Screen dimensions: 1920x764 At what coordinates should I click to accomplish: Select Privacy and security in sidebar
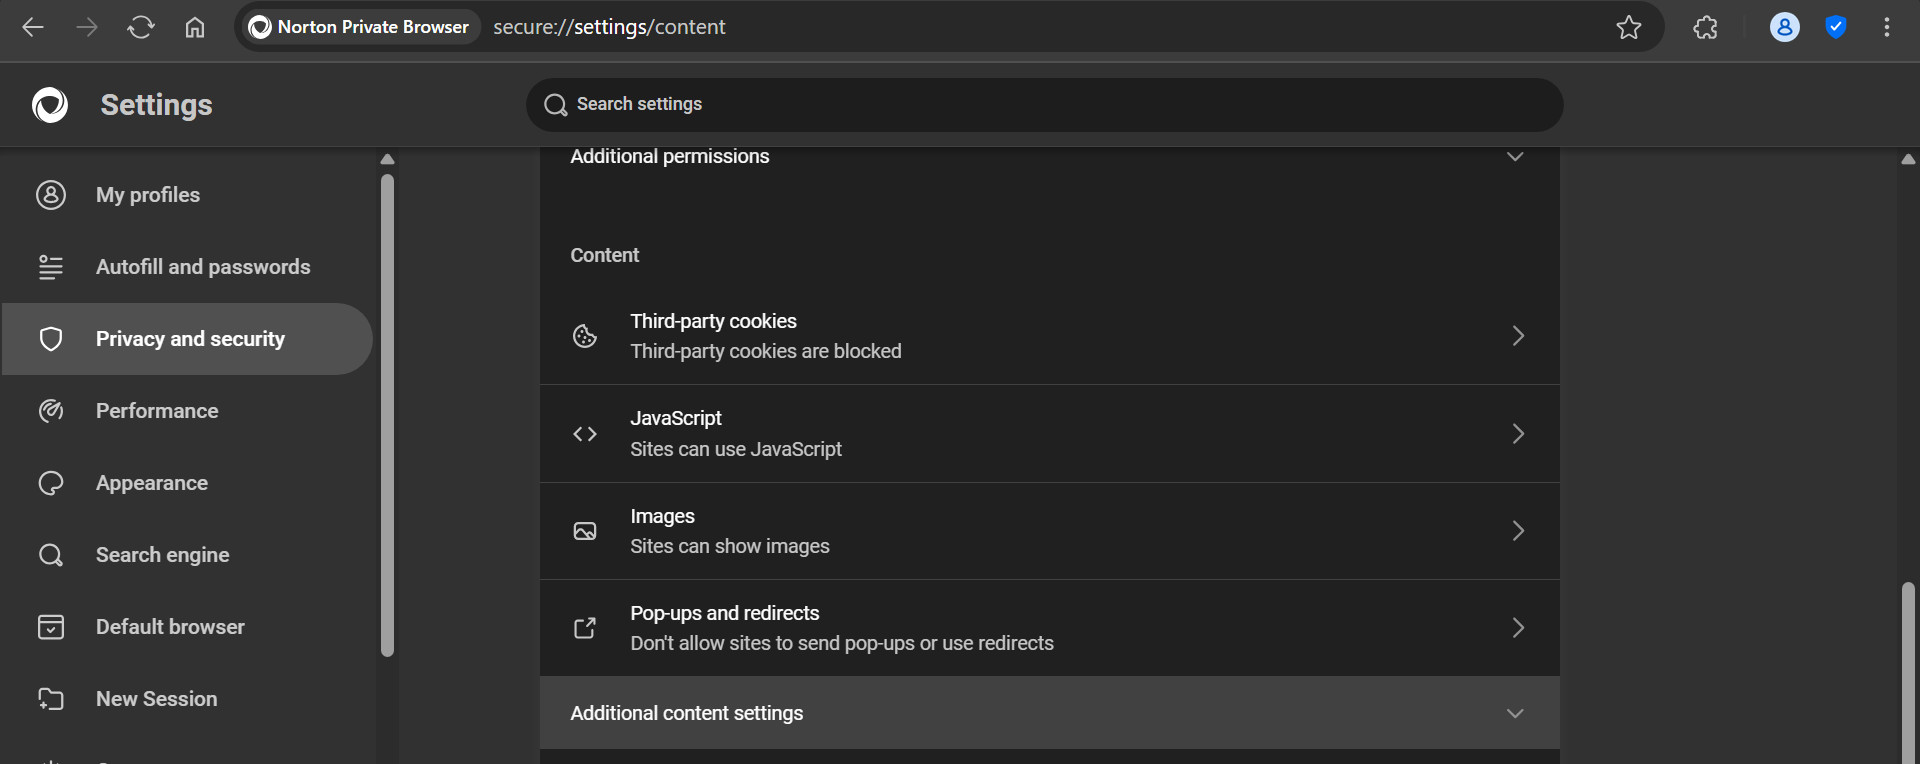click(x=187, y=339)
